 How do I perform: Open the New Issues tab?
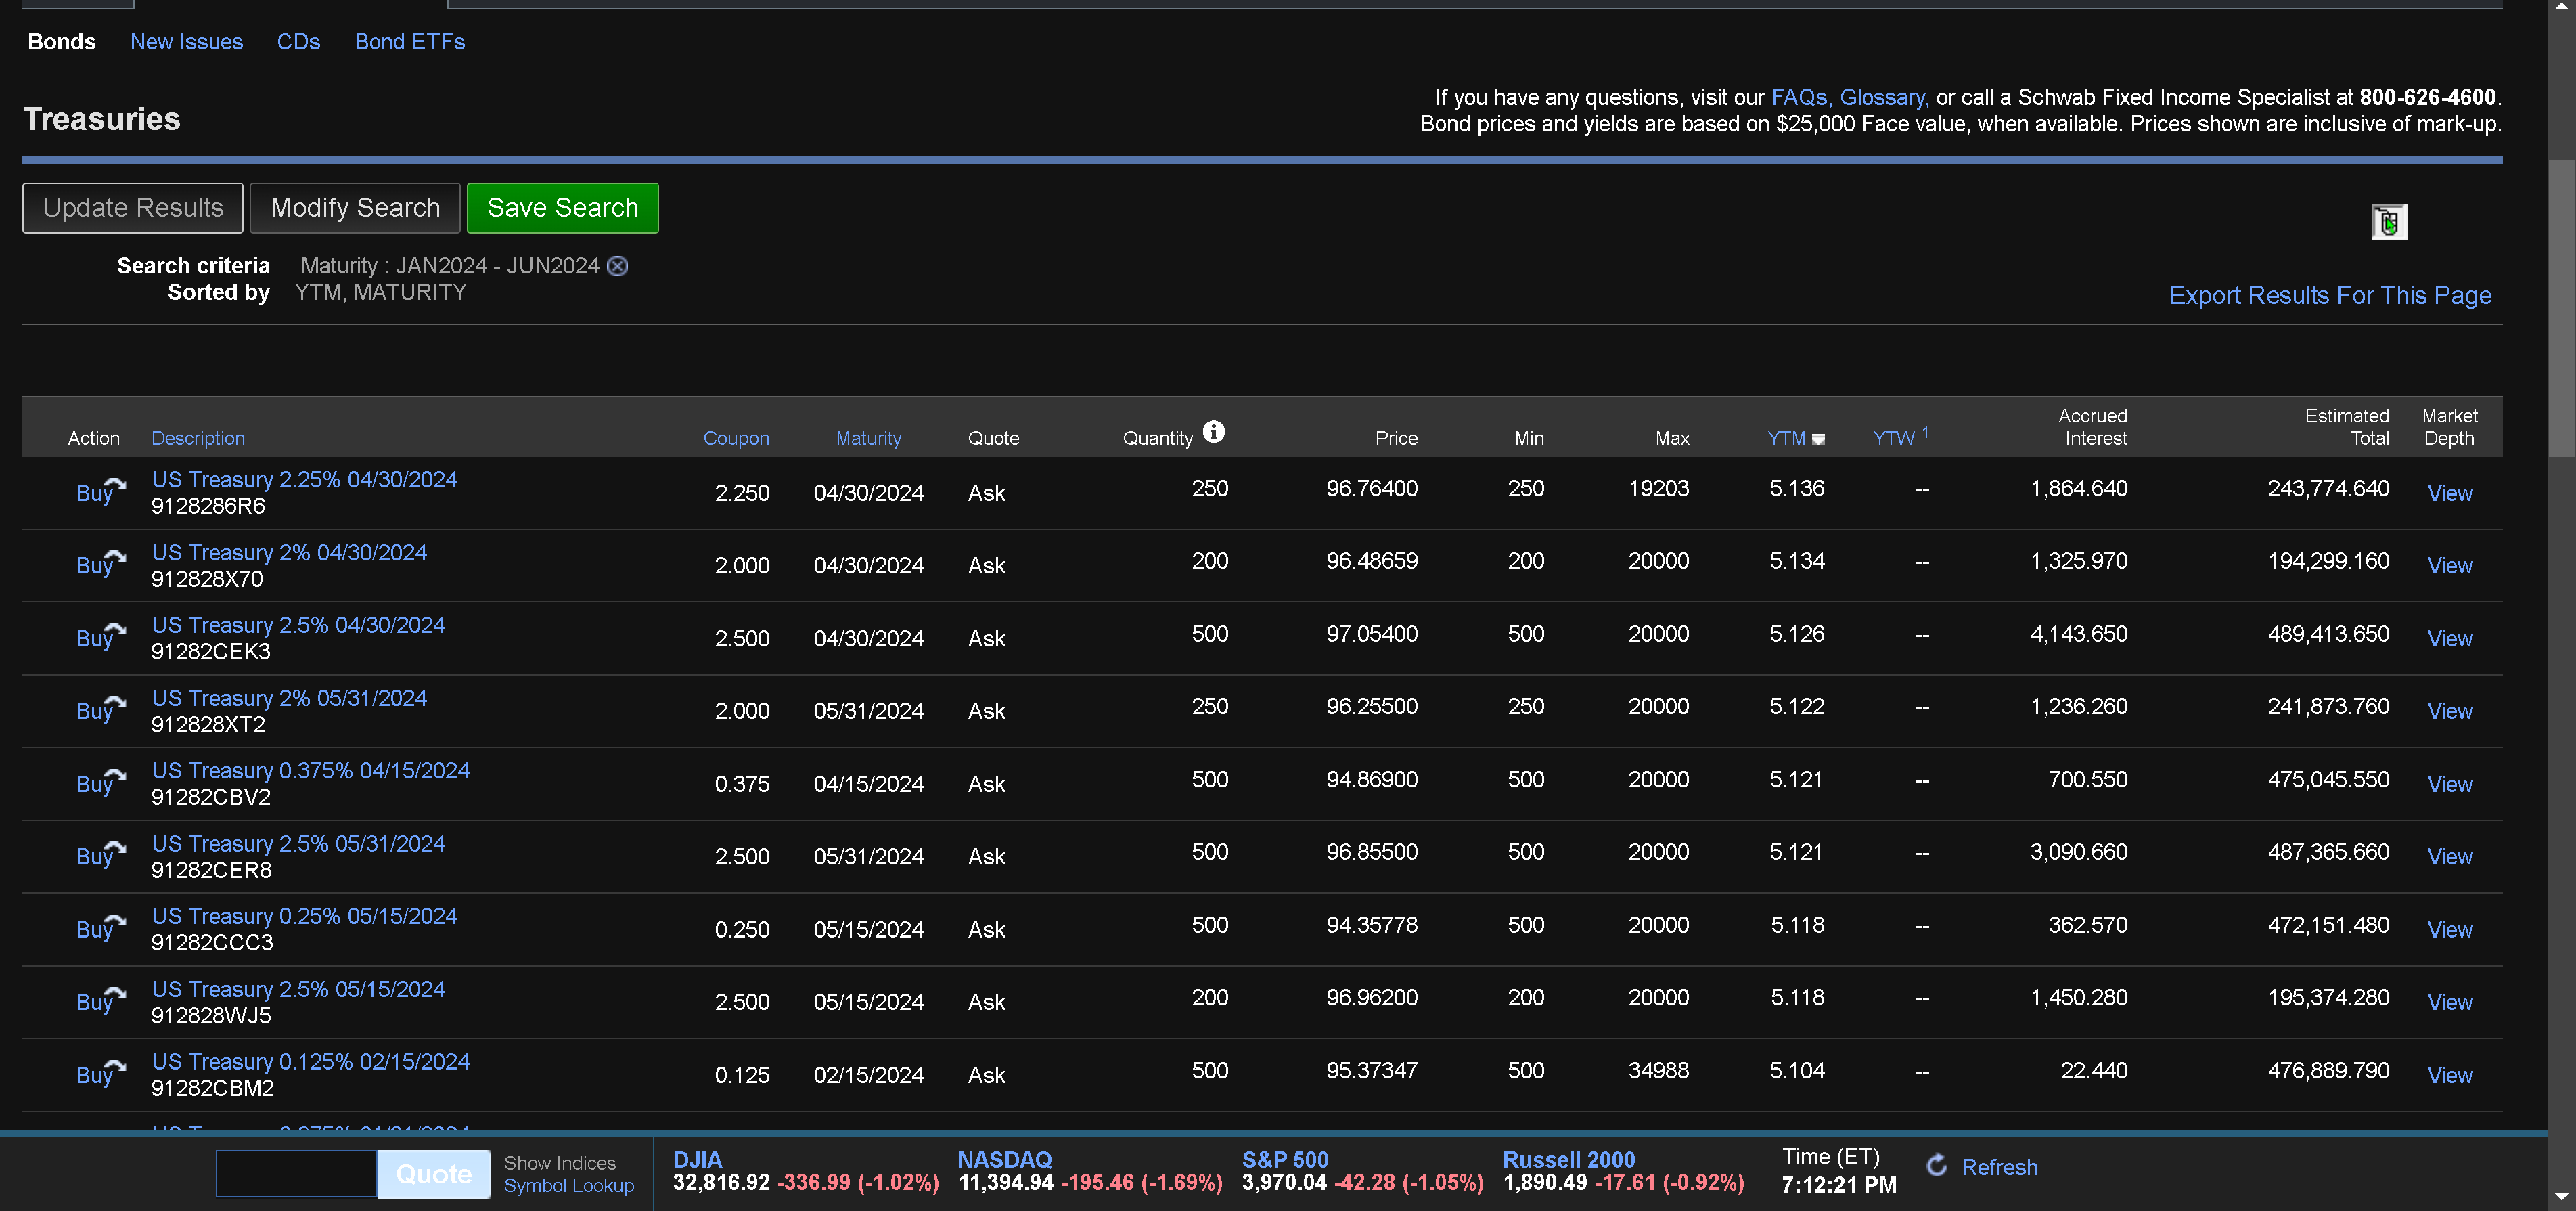(187, 42)
